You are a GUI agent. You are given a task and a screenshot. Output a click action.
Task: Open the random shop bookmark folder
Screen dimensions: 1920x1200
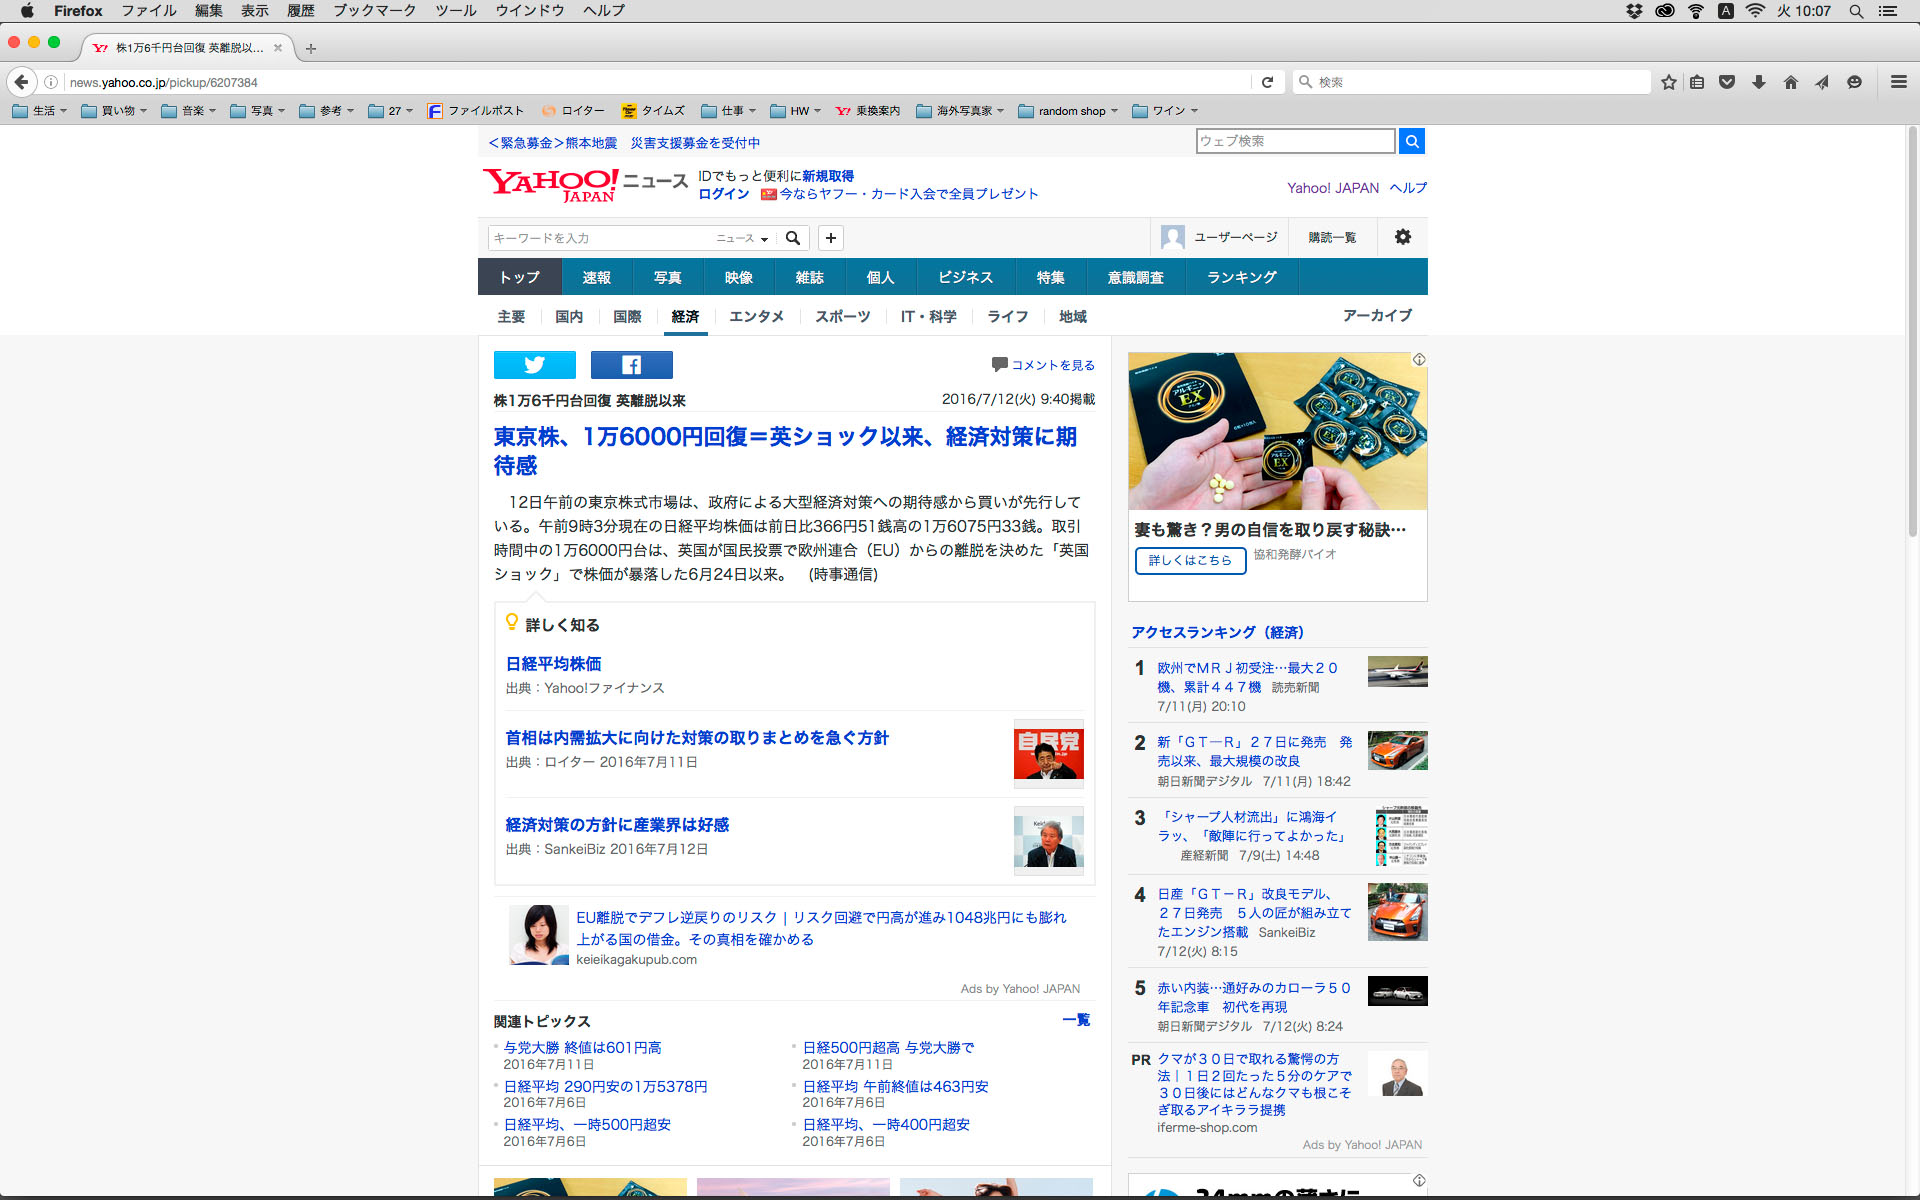(x=1068, y=111)
